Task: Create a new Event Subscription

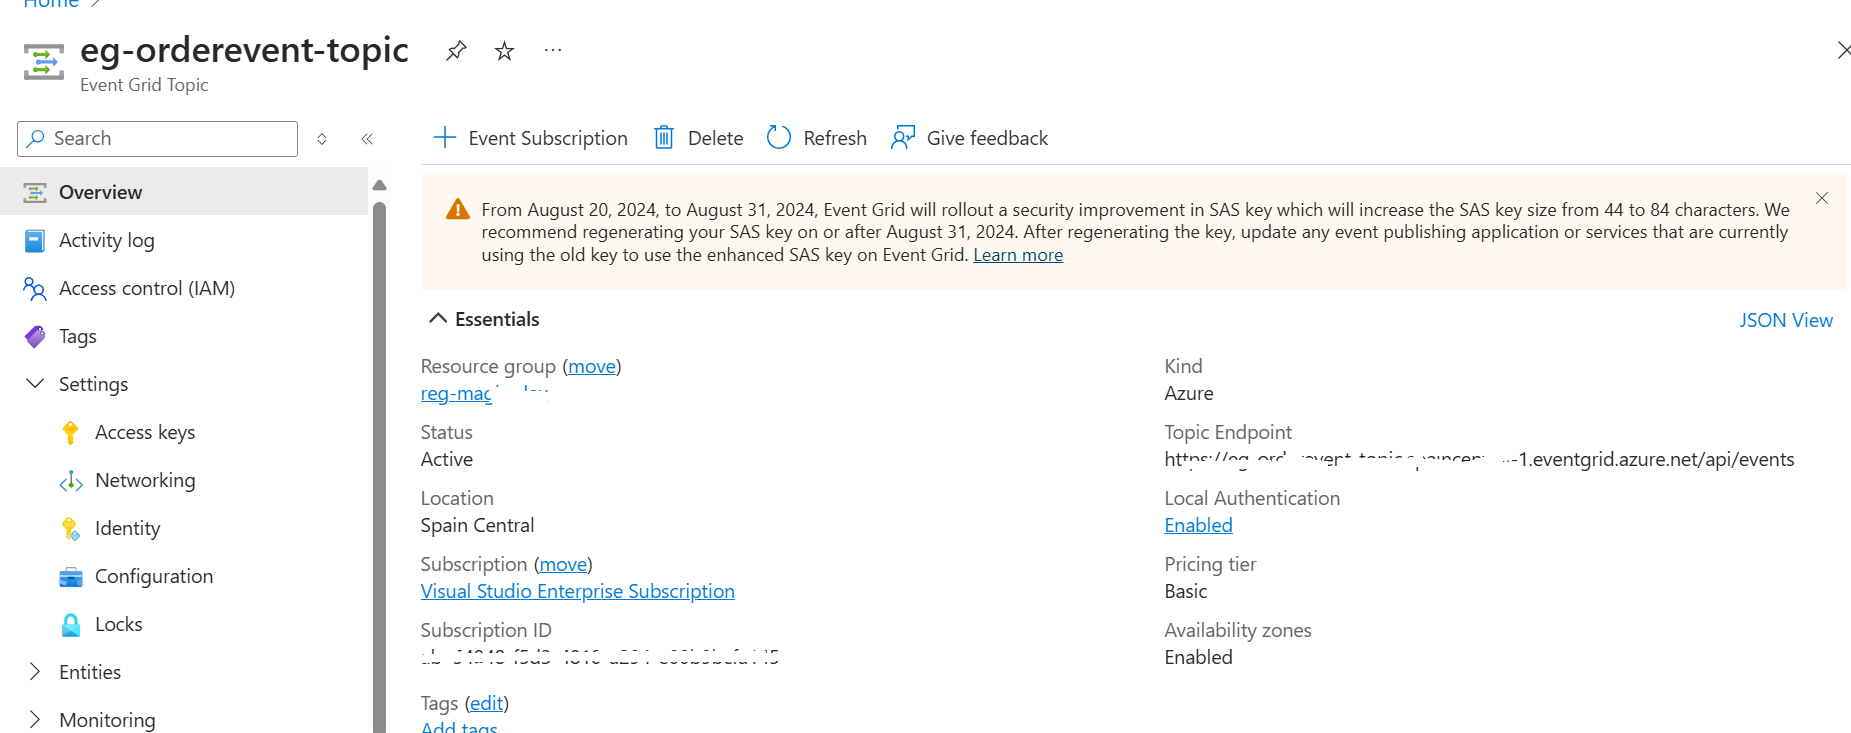Action: [x=530, y=137]
